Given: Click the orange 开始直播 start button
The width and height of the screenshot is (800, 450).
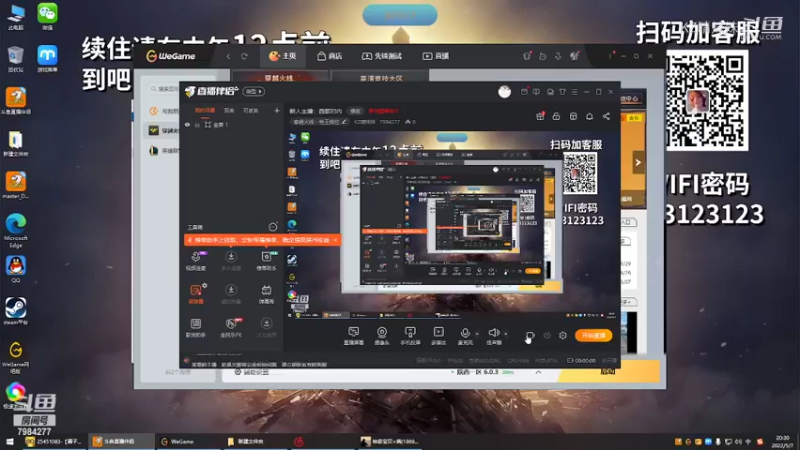Looking at the screenshot, I should 593,335.
